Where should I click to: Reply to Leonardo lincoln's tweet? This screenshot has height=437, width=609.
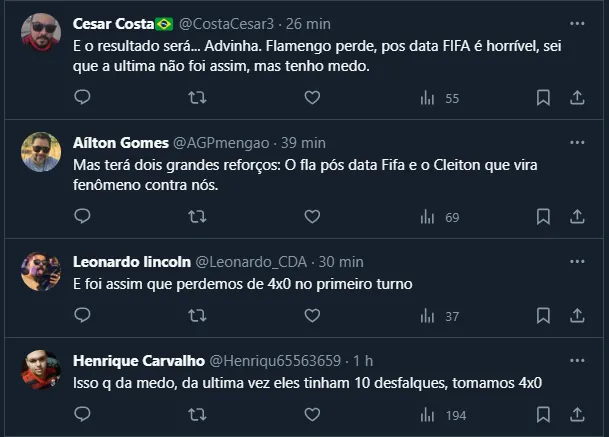(x=83, y=315)
